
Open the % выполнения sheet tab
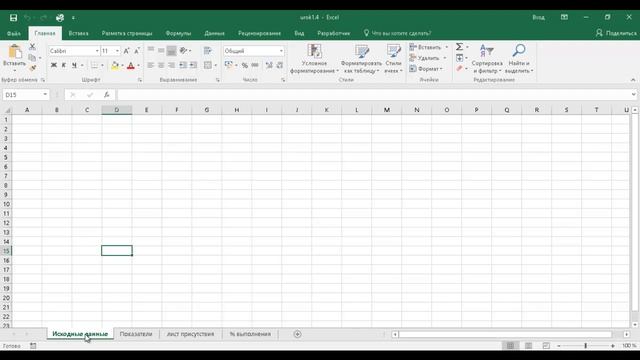[250, 334]
